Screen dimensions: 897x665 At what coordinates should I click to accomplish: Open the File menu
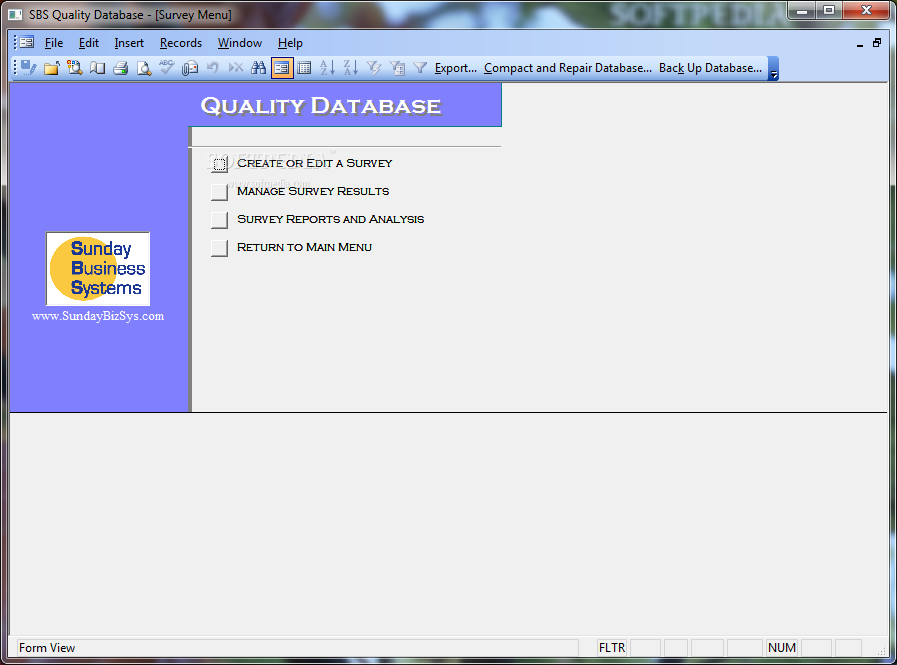[54, 43]
